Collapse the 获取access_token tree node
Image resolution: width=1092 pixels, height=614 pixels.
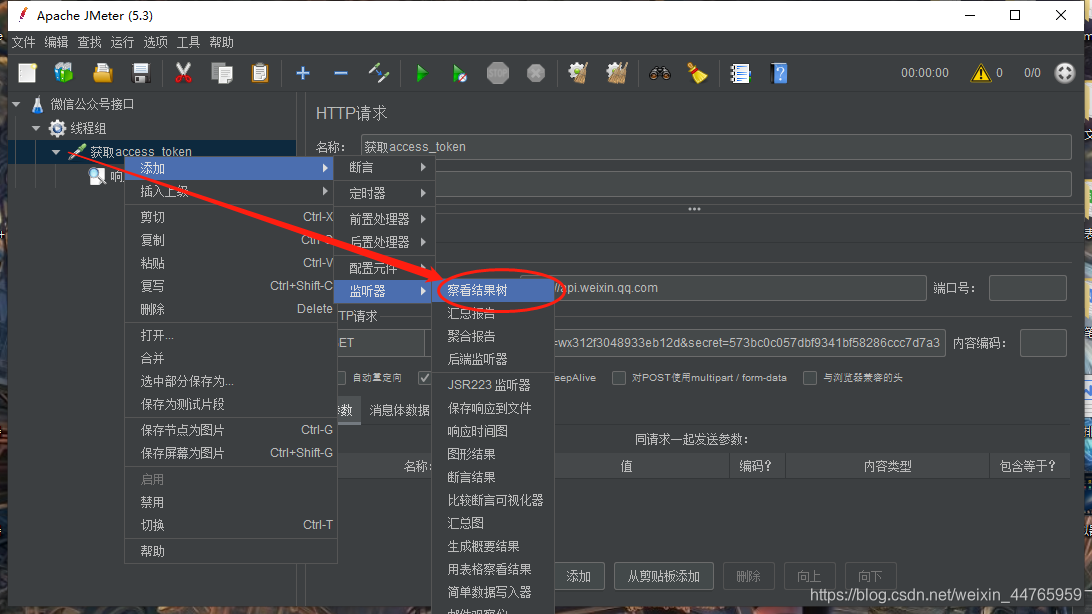pos(56,152)
